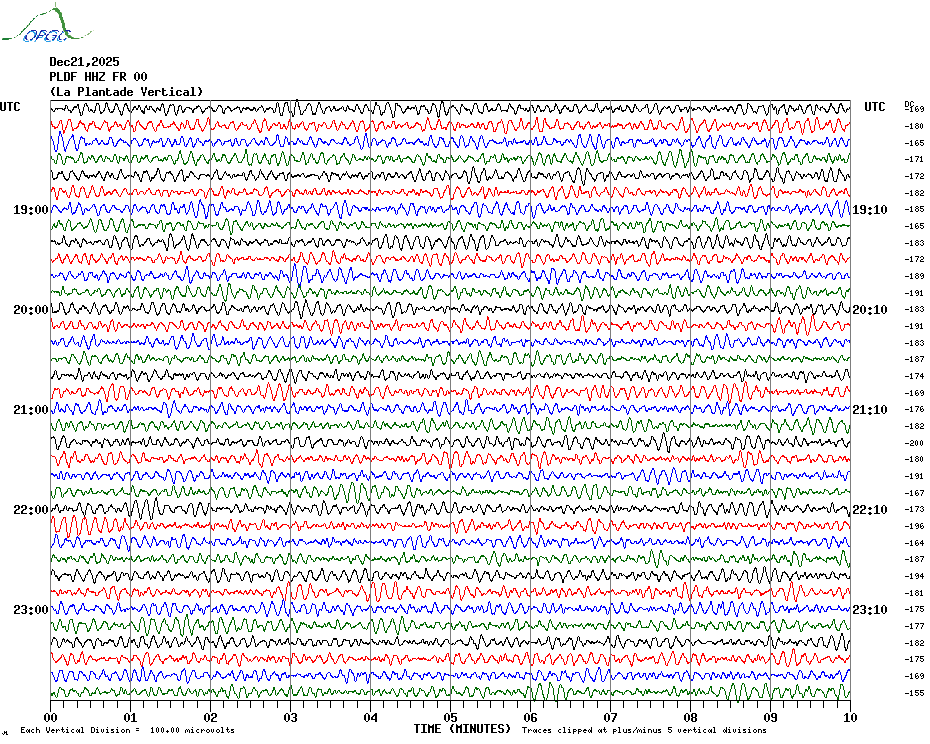
Task: Click the DC offset value '-155'
Action: pyautogui.click(x=914, y=693)
